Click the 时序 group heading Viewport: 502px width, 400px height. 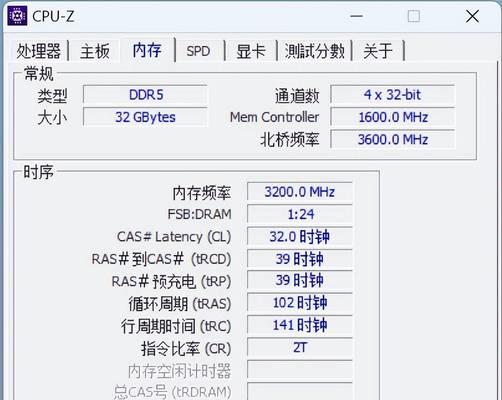(38, 172)
